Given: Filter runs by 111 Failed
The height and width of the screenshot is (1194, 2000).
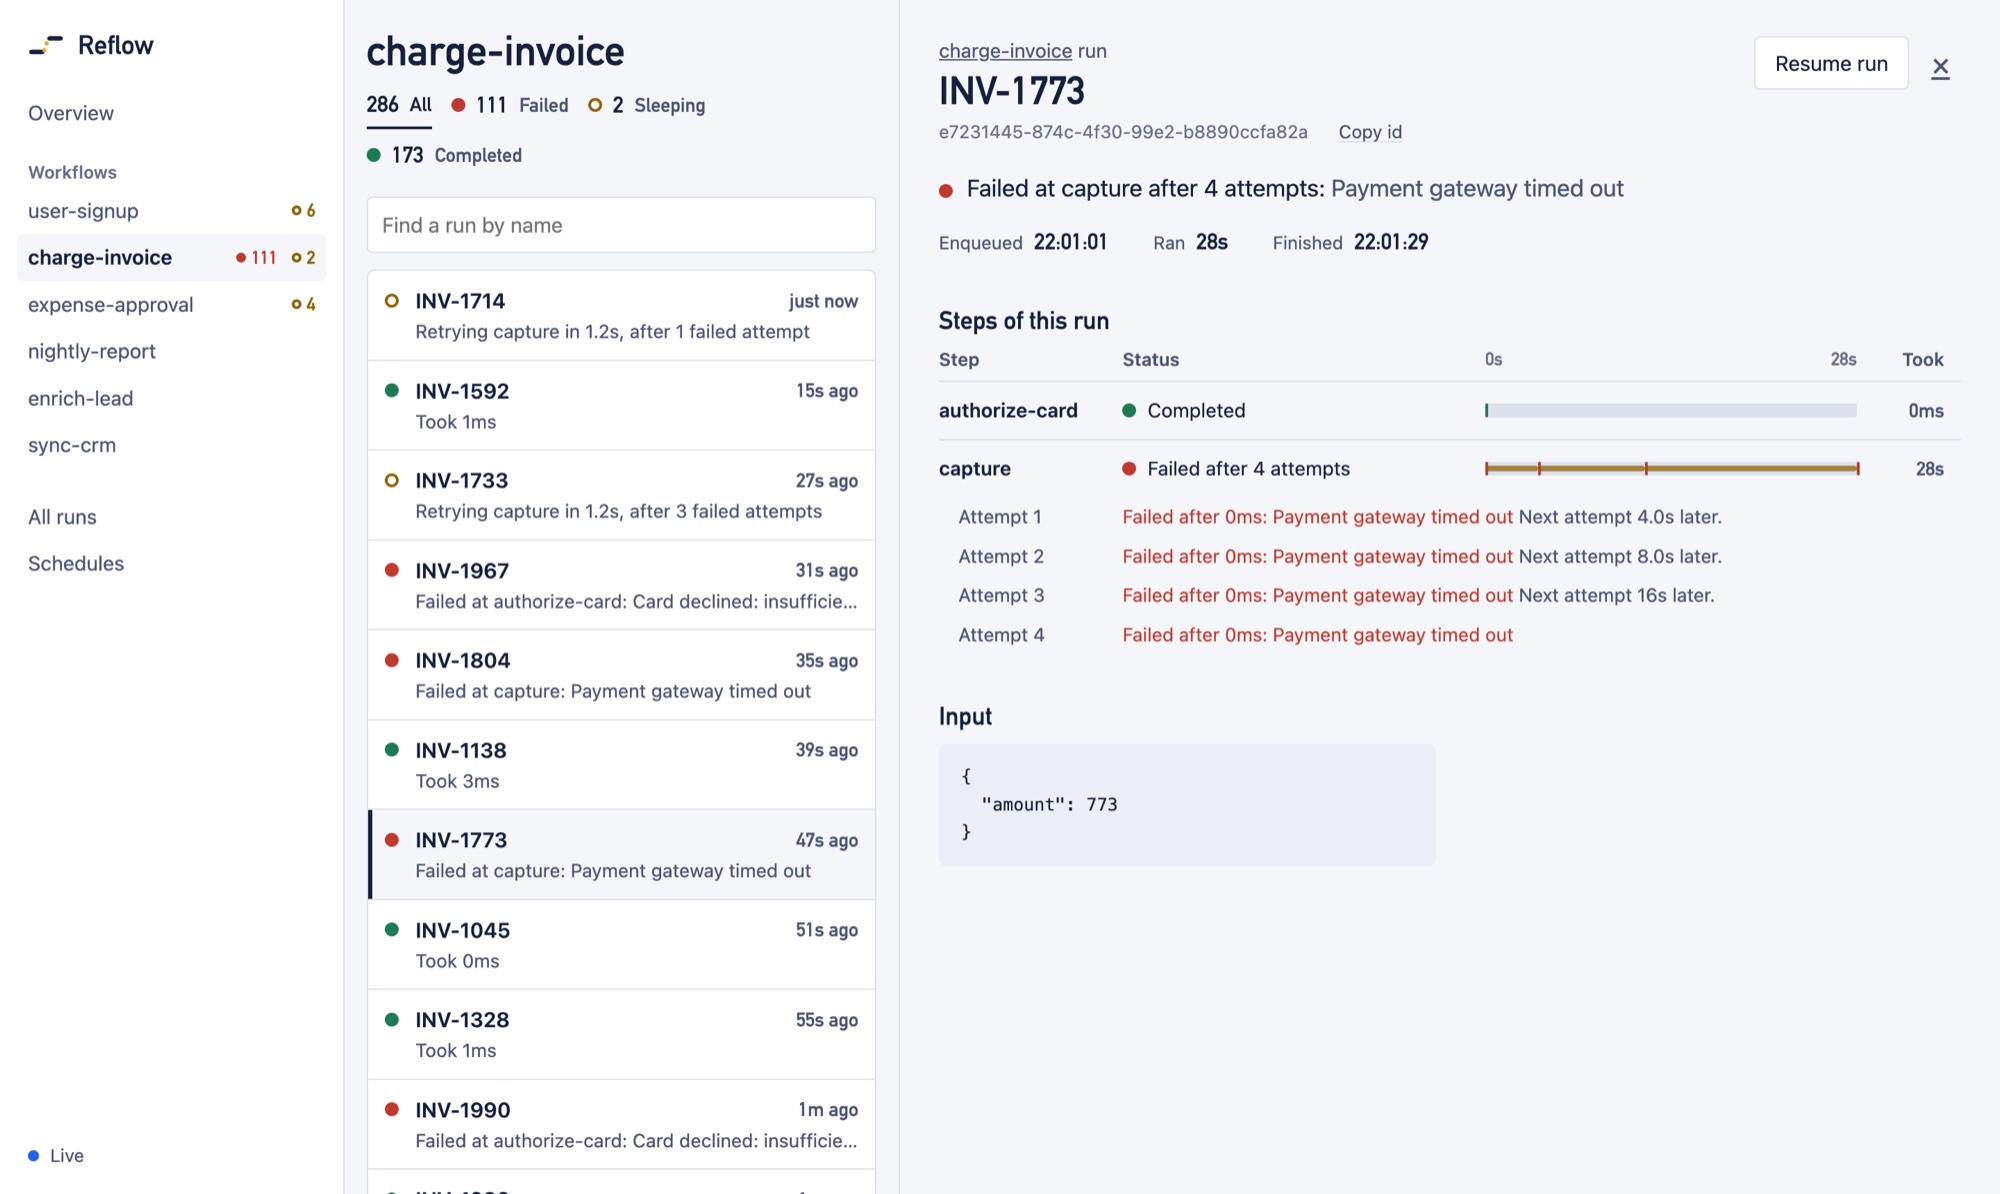Looking at the screenshot, I should click(510, 105).
